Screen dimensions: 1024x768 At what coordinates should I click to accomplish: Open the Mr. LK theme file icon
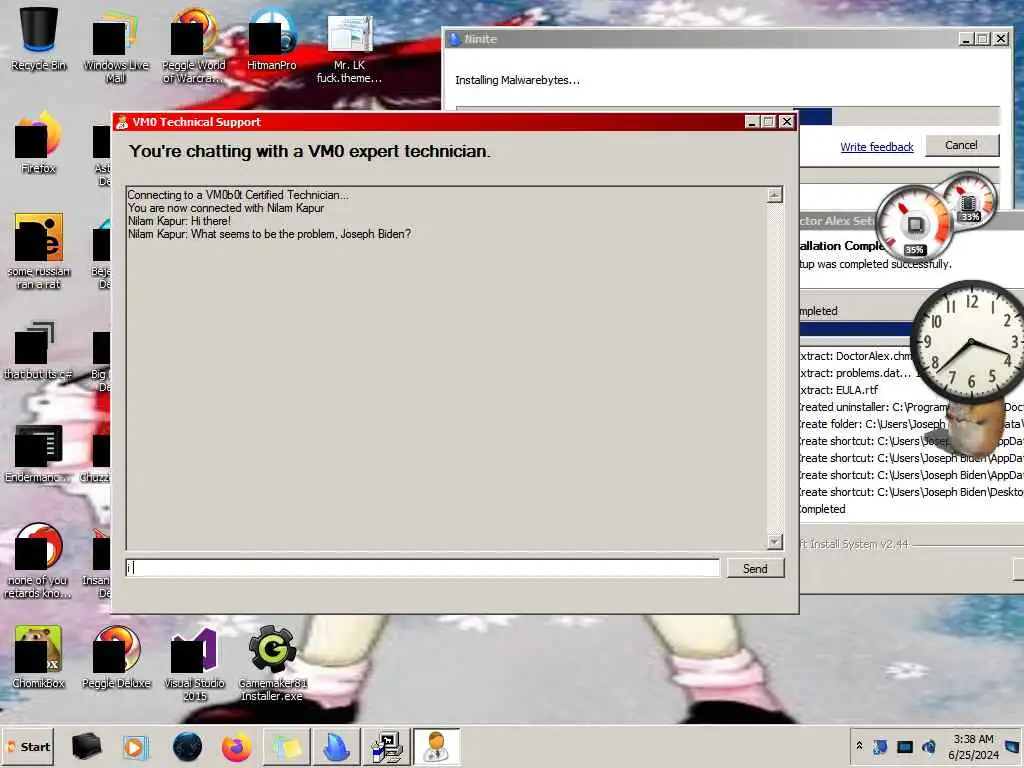[x=349, y=49]
